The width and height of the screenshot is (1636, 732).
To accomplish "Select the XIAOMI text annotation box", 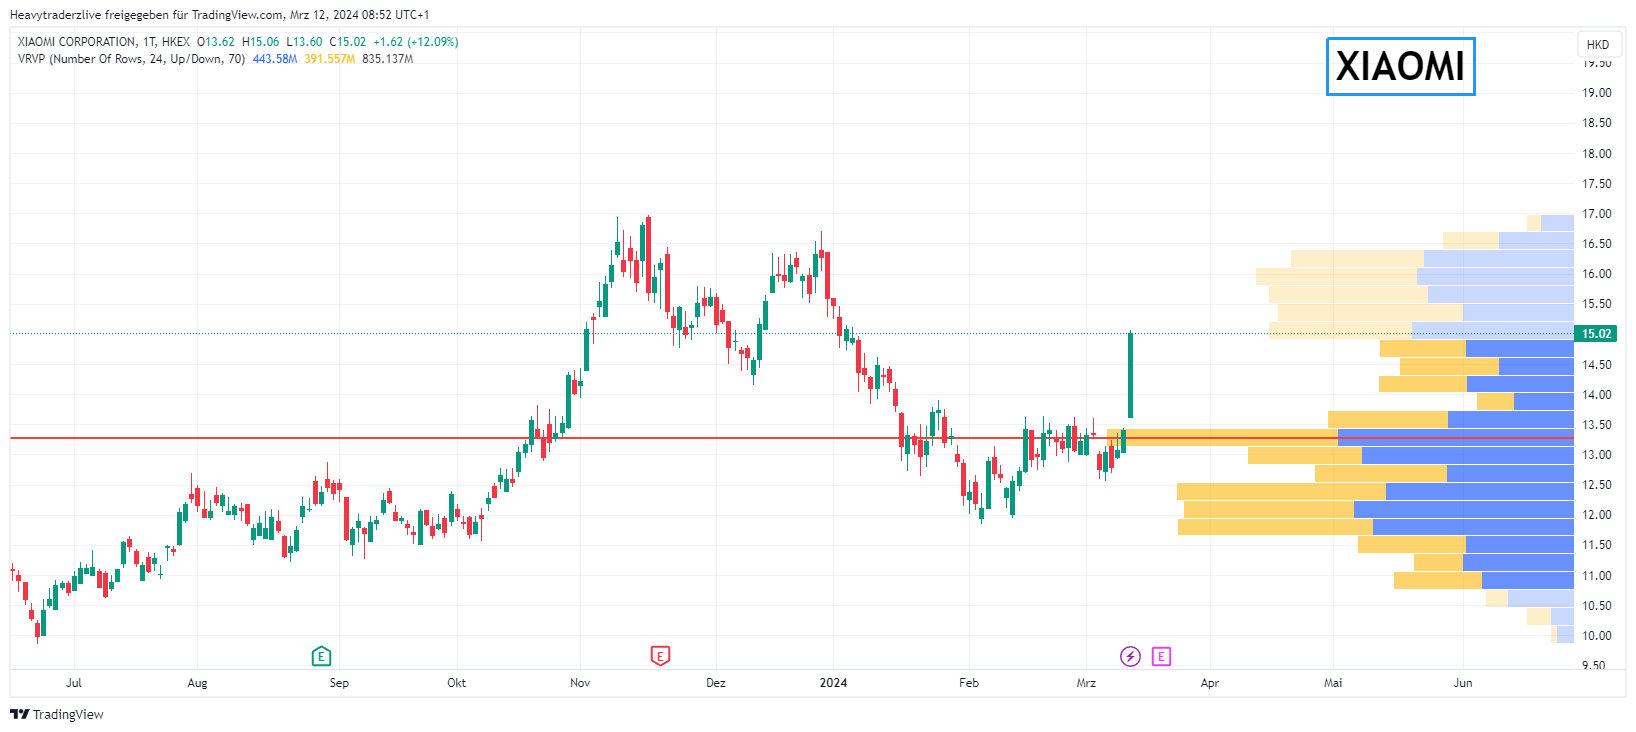I will pos(1400,67).
